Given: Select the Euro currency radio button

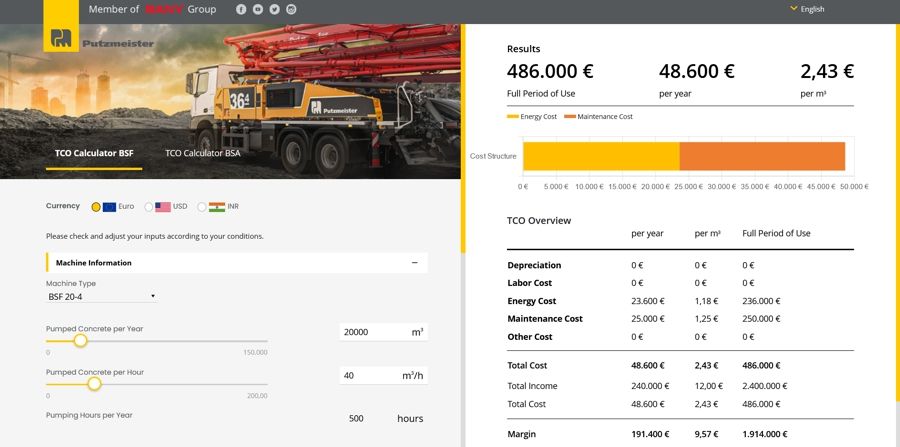Looking at the screenshot, I should [96, 207].
